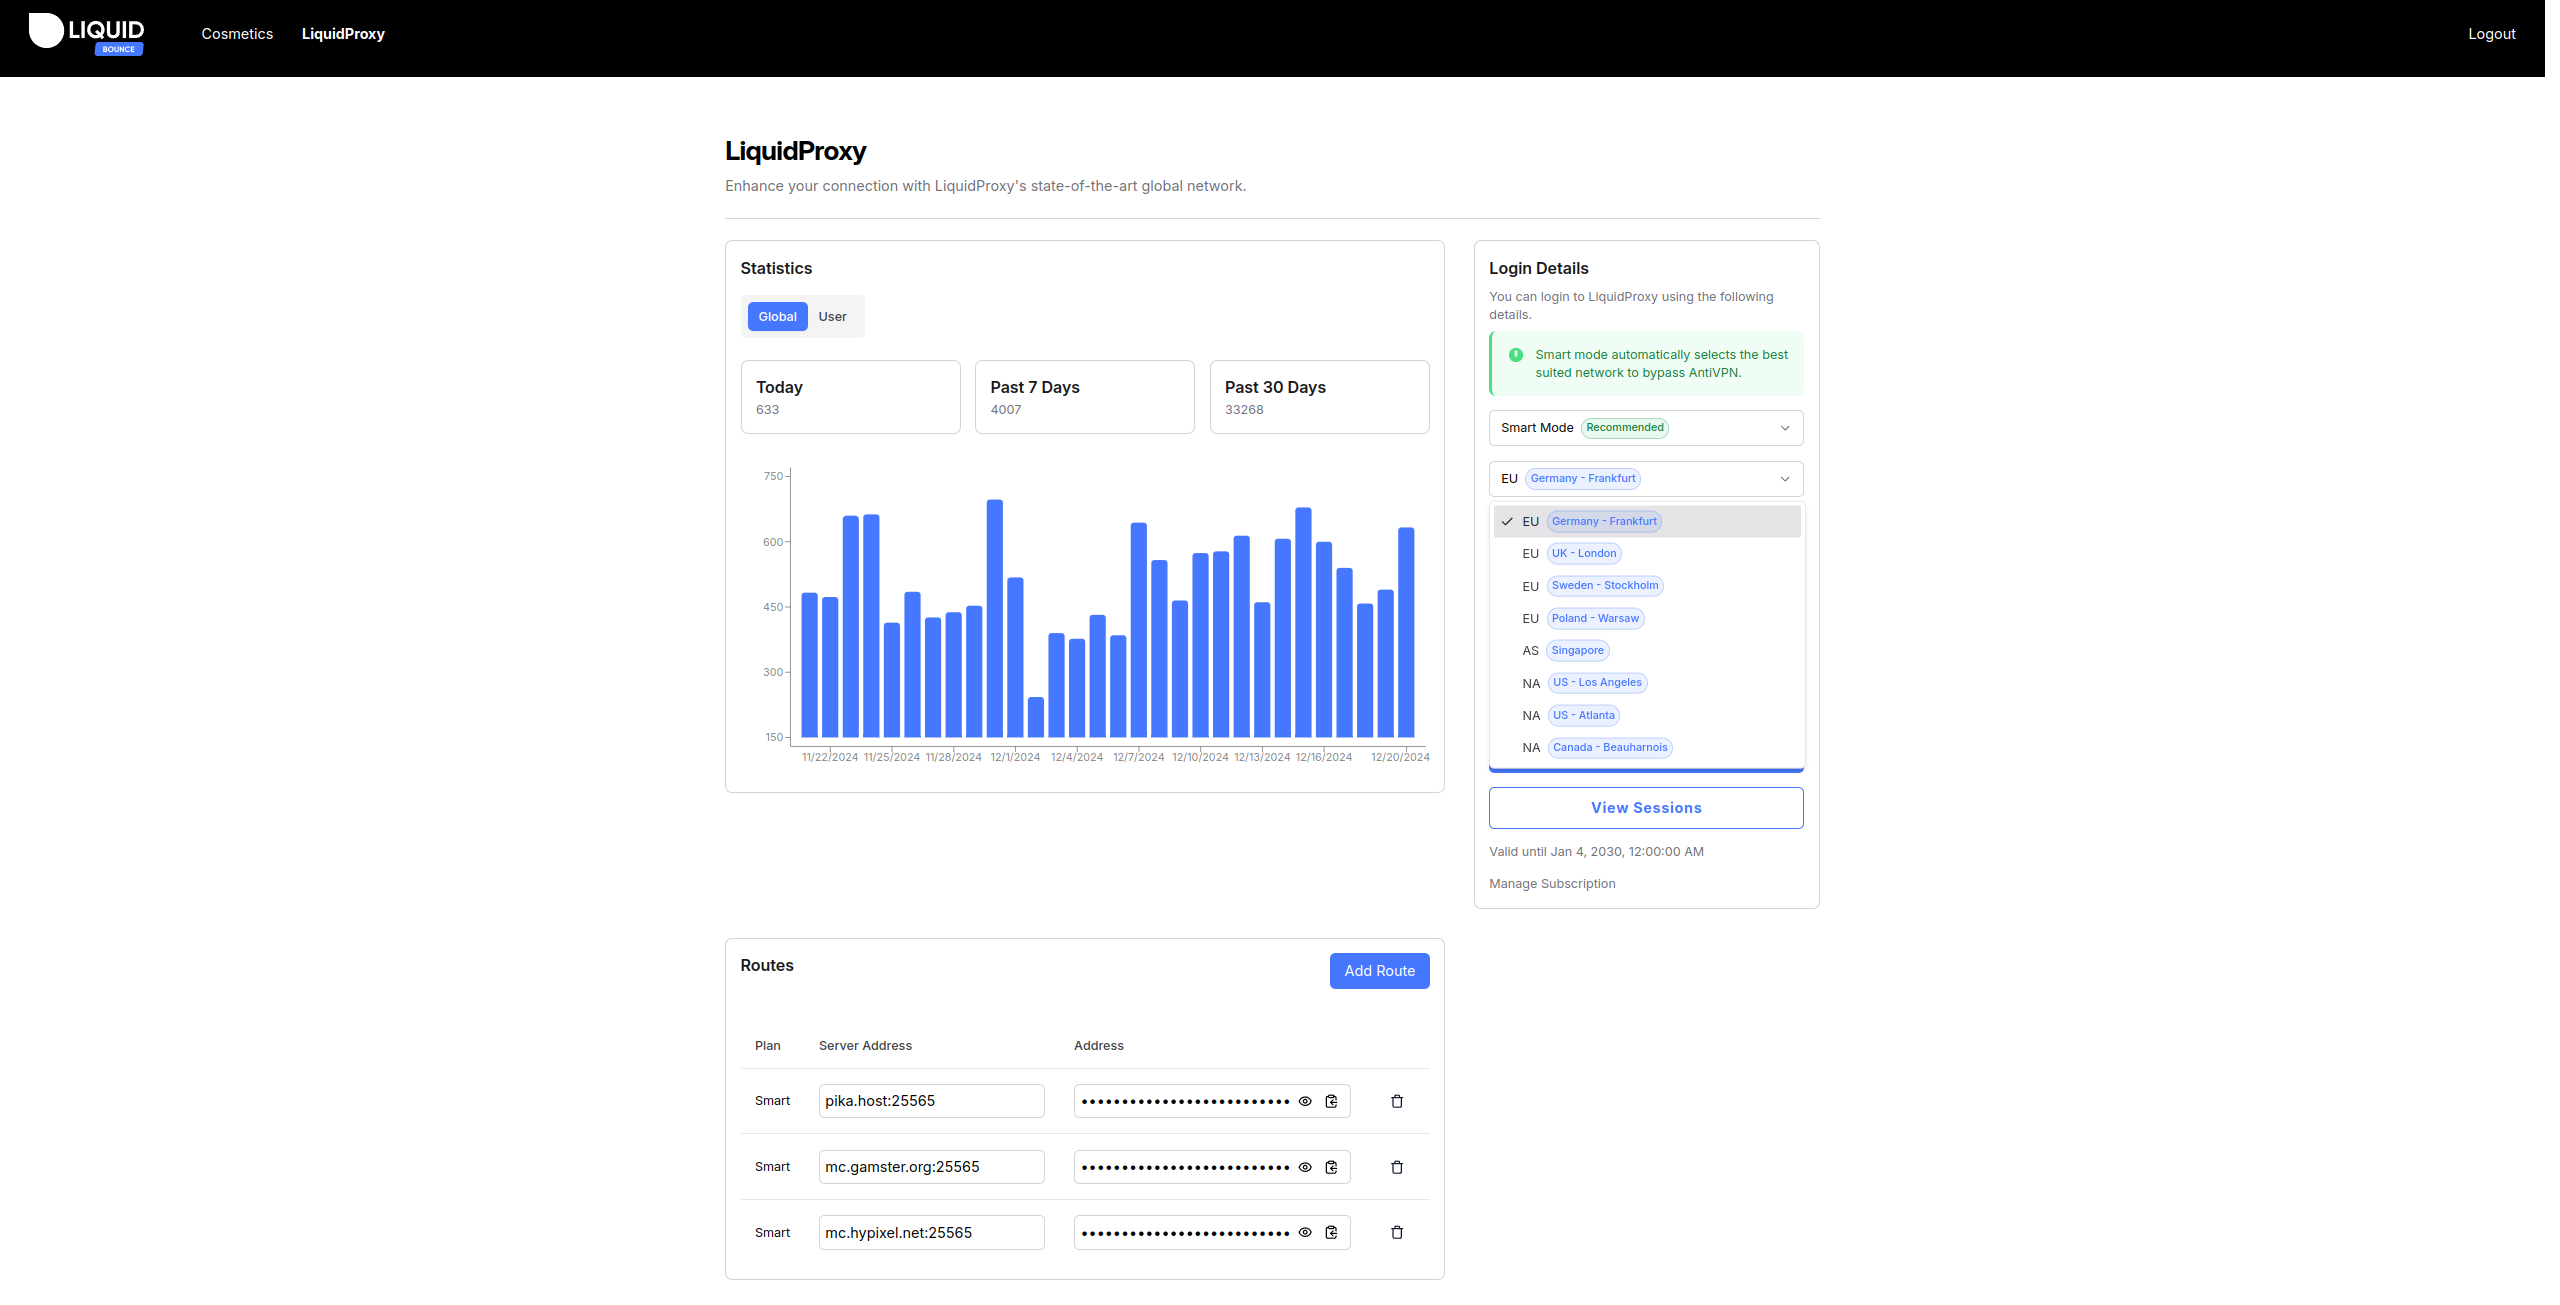Unmask the mc.hypixel.net address
The height and width of the screenshot is (1305, 2560).
pyautogui.click(x=1305, y=1232)
